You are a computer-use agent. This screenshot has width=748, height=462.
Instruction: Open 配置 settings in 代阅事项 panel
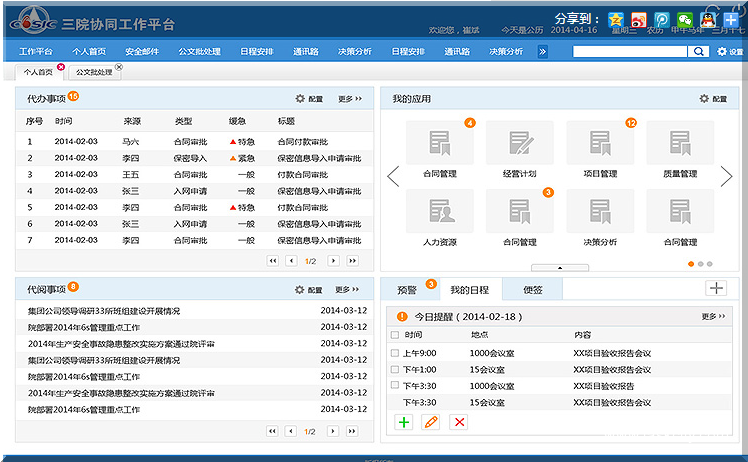point(309,290)
